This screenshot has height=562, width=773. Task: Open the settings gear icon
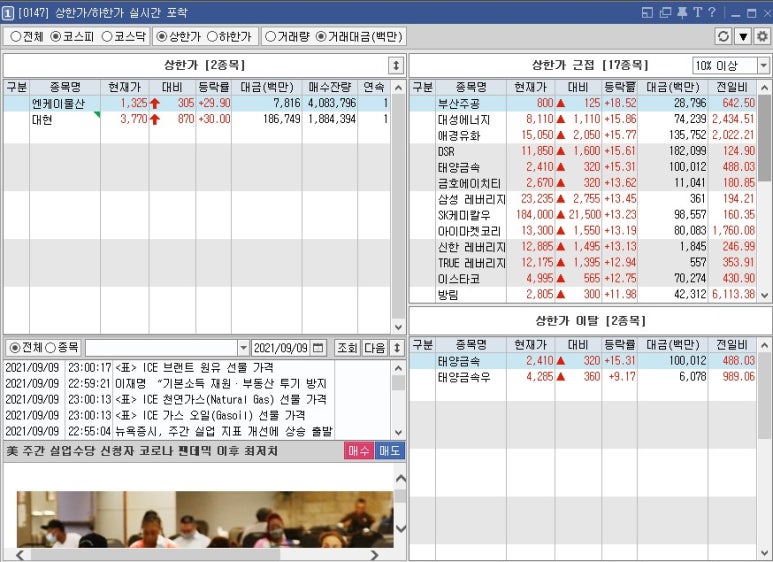click(x=762, y=36)
